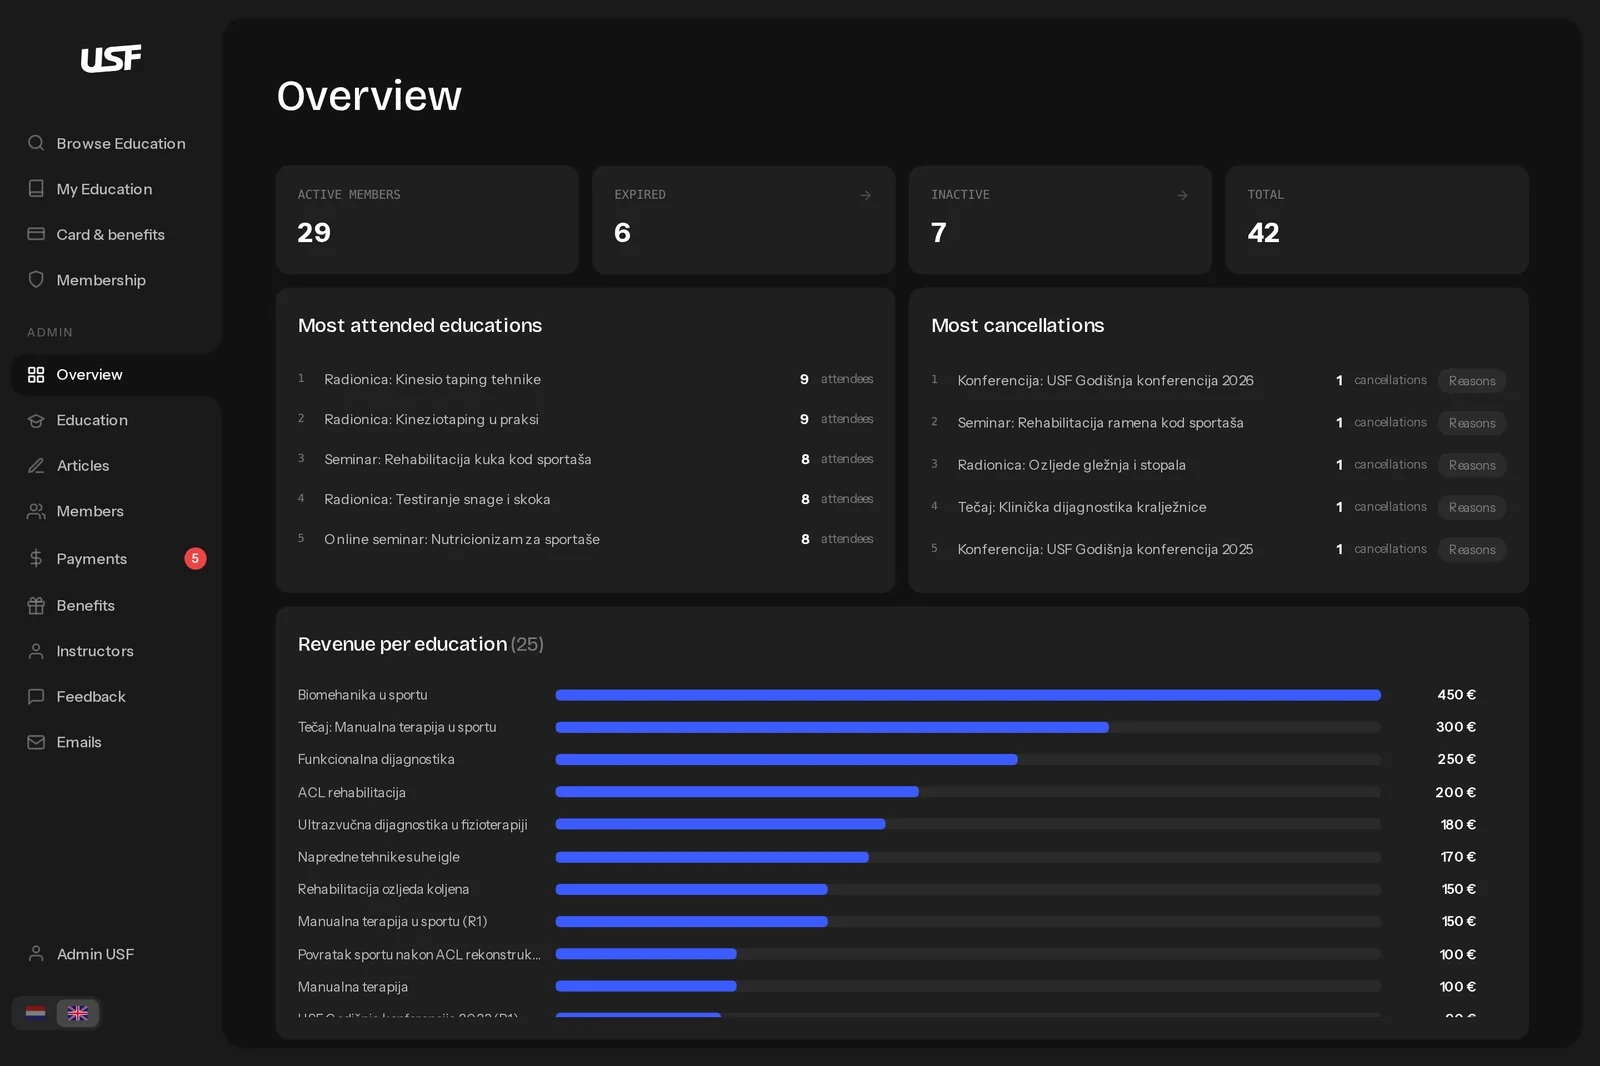Image resolution: width=1600 pixels, height=1066 pixels.
Task: Show Reasons for USF Godišnja konferencija 2026
Action: [x=1472, y=381]
